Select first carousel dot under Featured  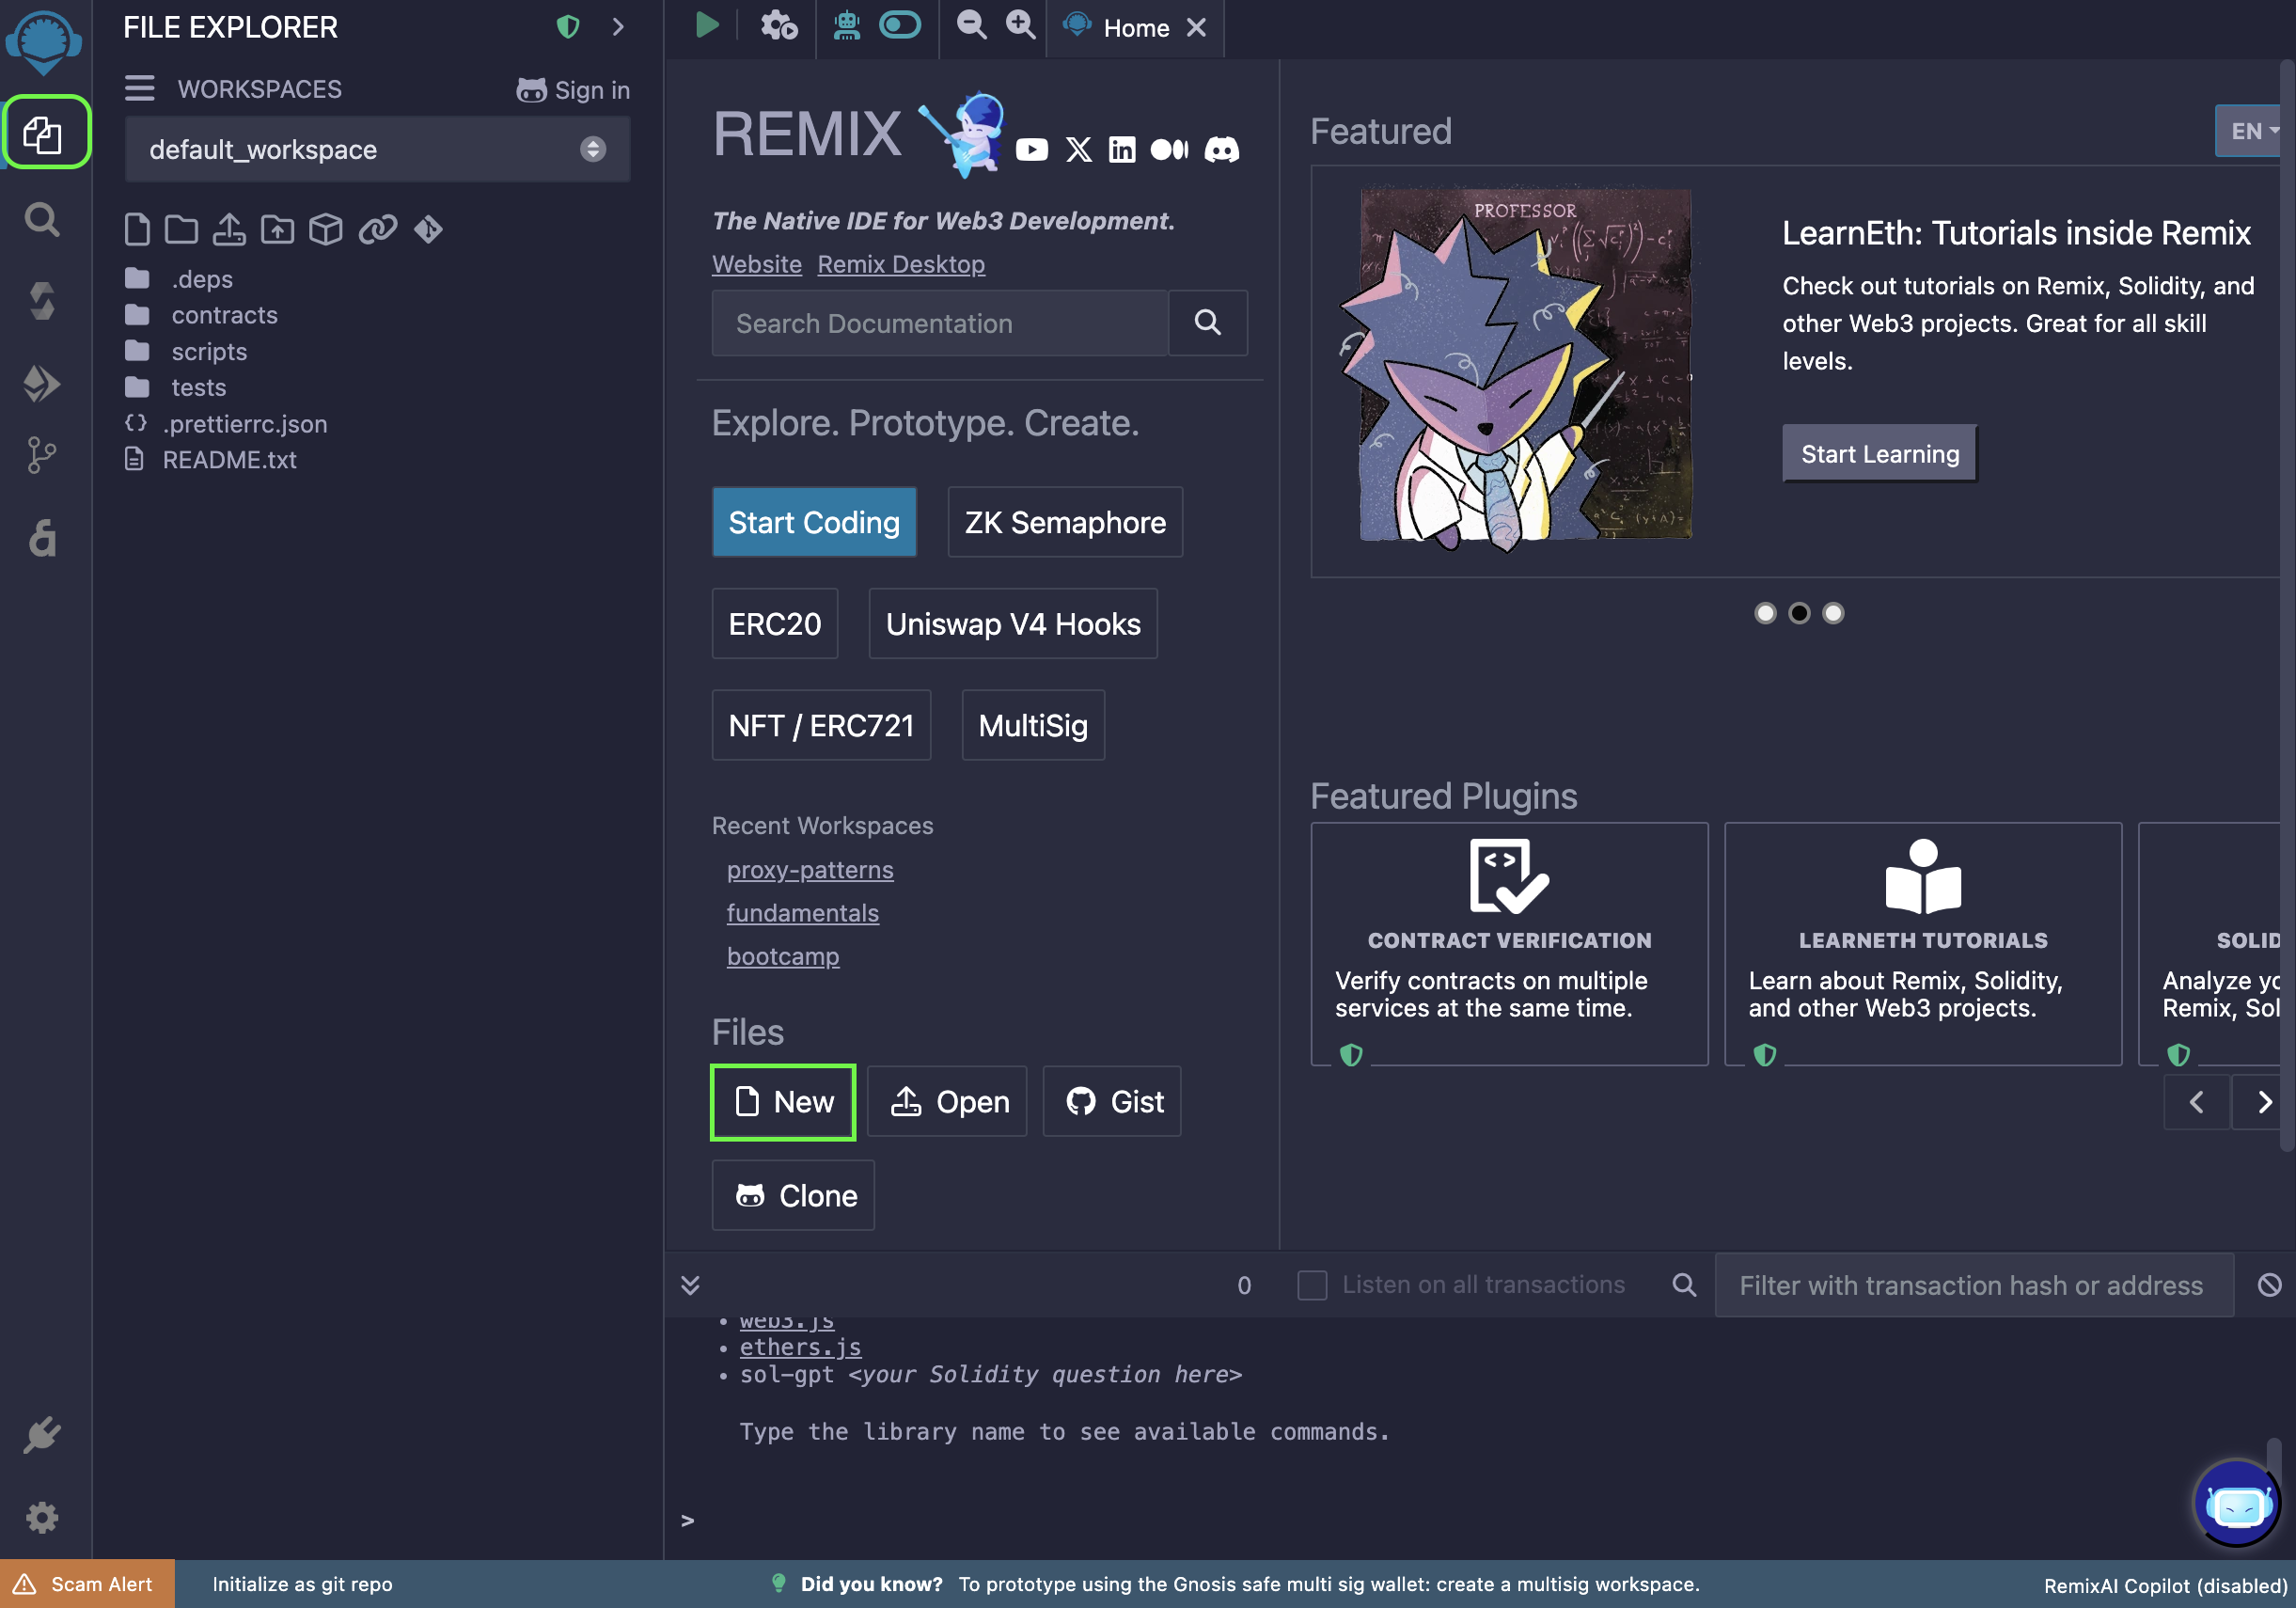tap(1765, 613)
